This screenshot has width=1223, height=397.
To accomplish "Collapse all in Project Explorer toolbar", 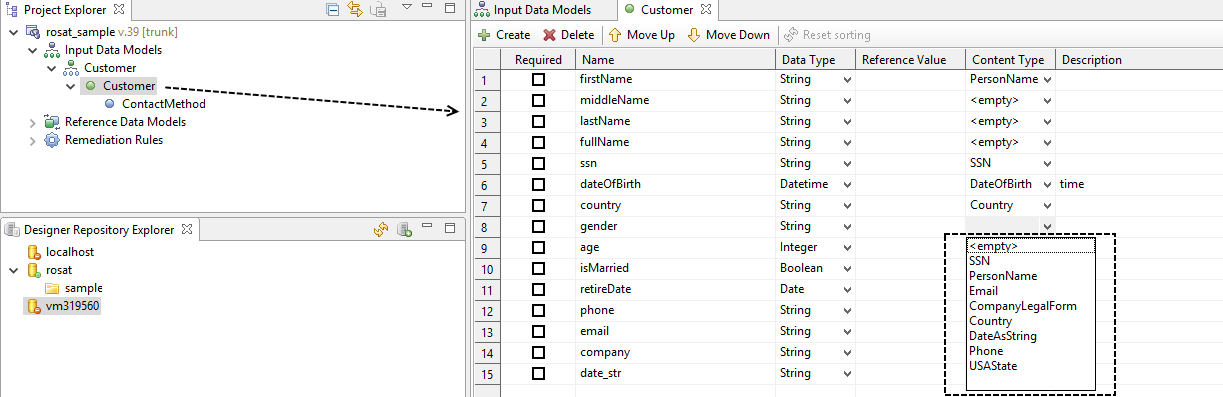I will (x=333, y=10).
